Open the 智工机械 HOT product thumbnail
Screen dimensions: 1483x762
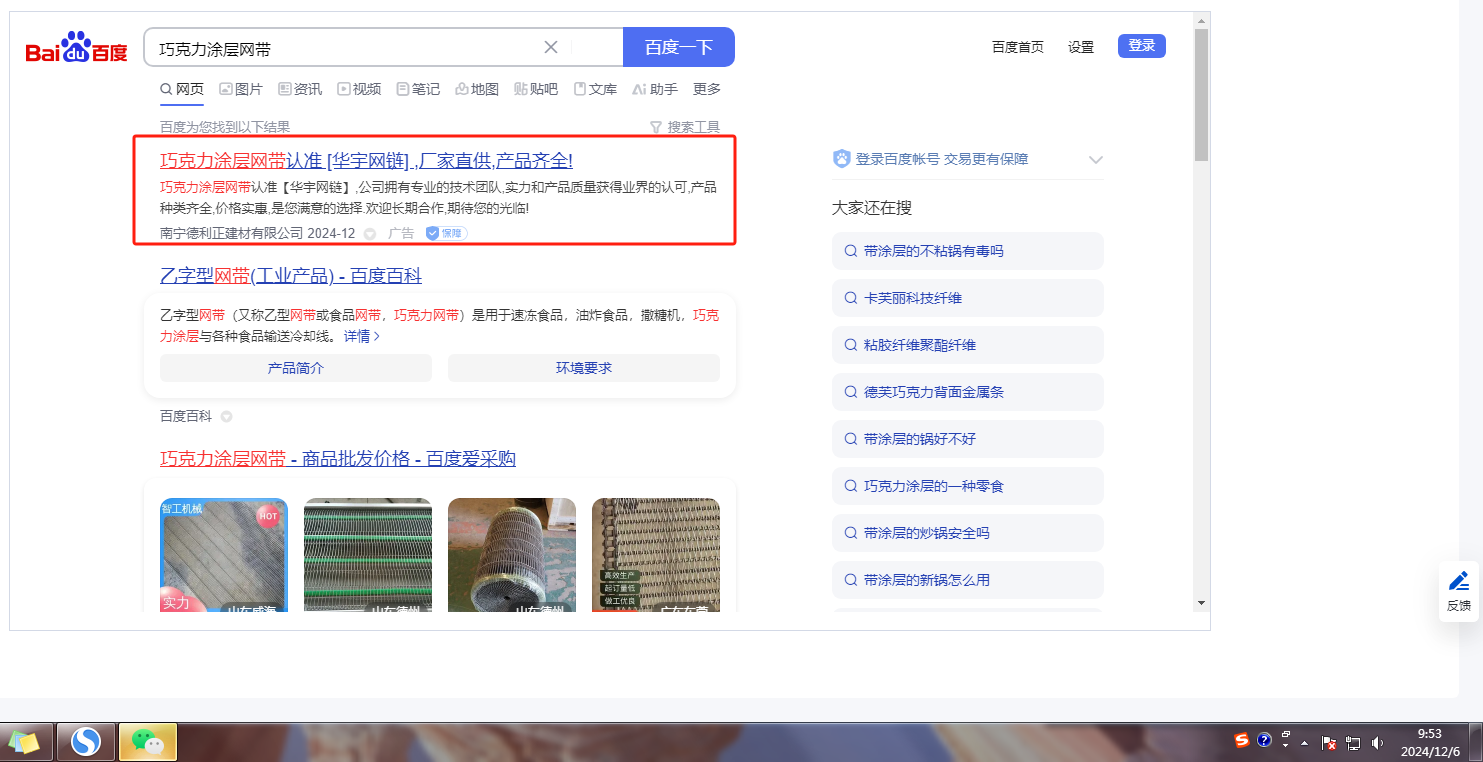point(224,555)
